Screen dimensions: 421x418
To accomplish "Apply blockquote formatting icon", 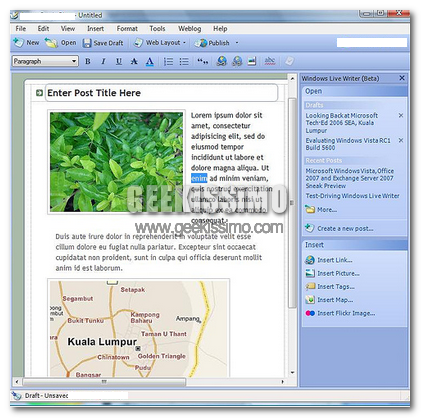I will (202, 61).
